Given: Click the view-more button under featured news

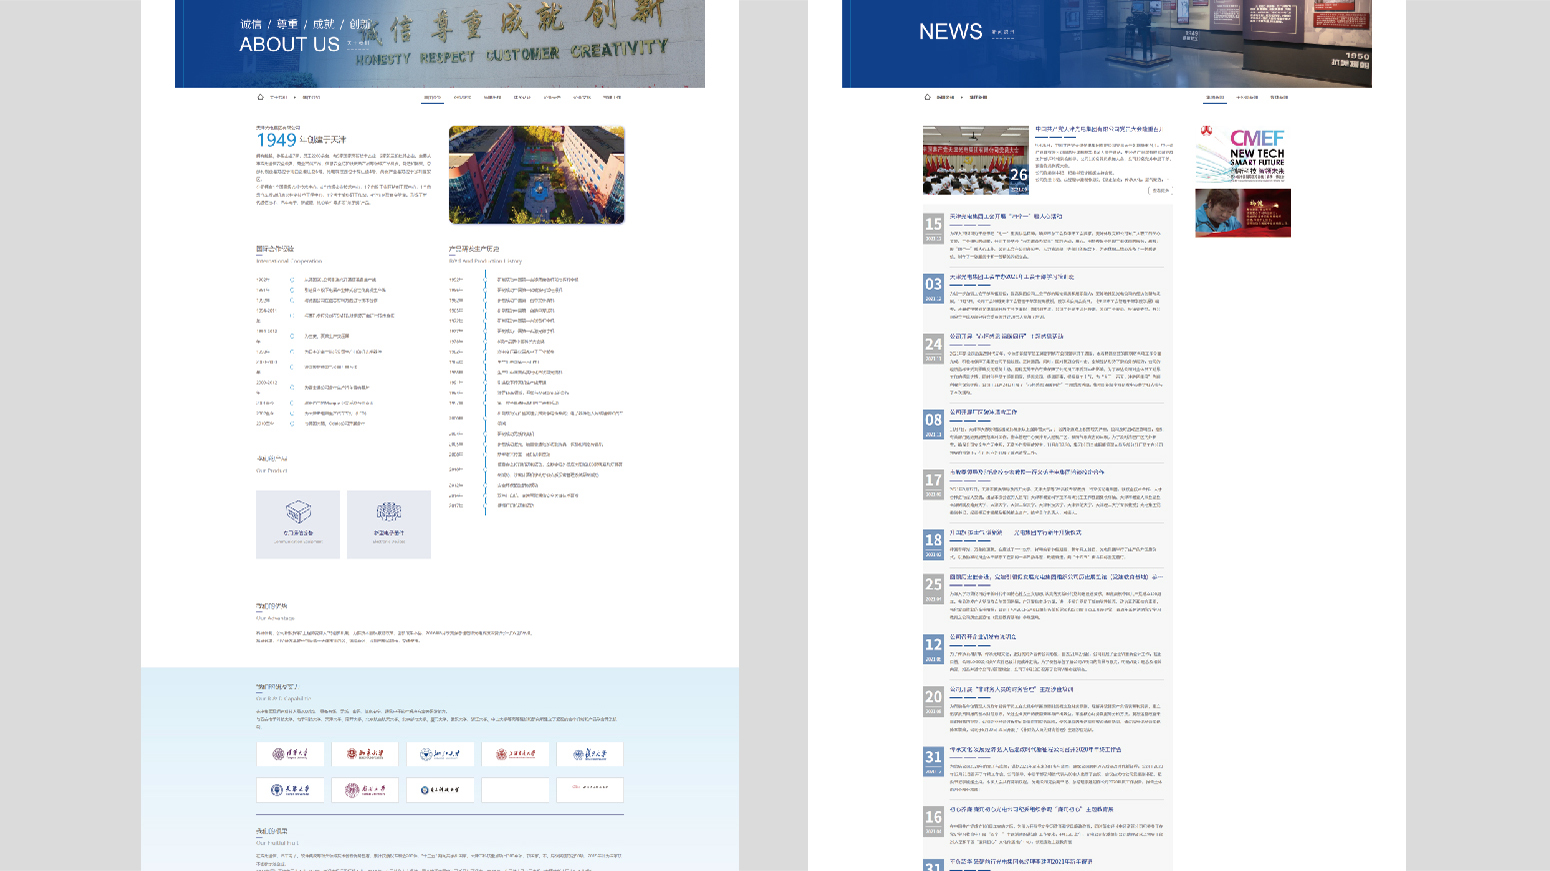Looking at the screenshot, I should point(1159,190).
